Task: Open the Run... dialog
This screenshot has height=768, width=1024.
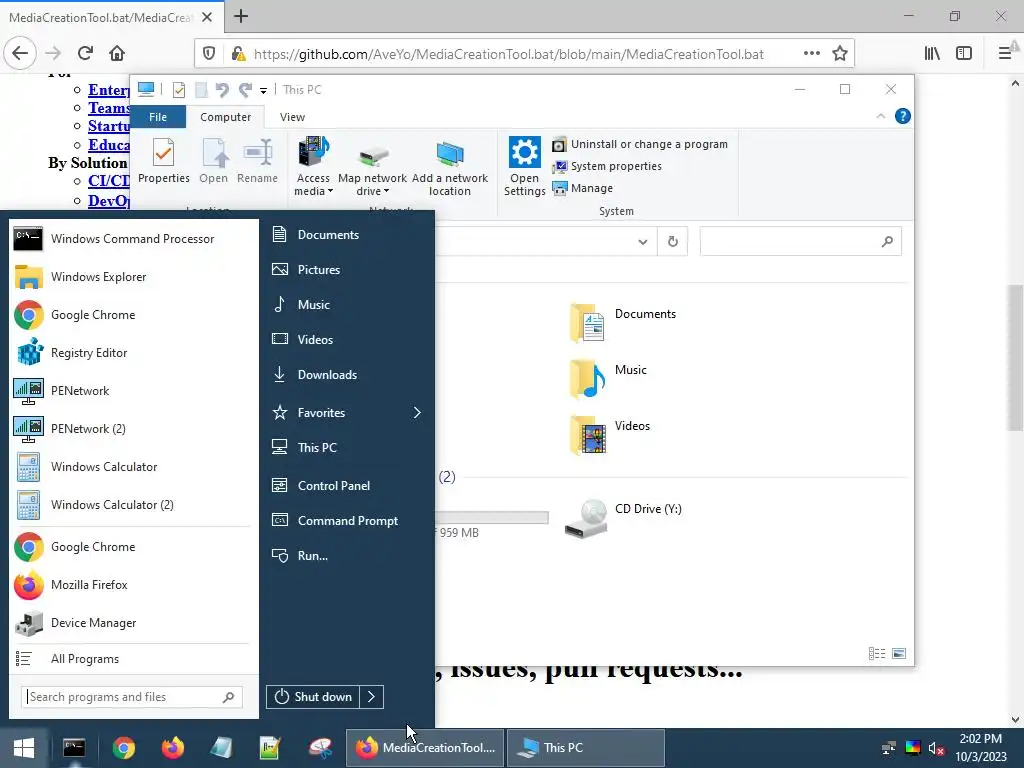Action: [347, 556]
